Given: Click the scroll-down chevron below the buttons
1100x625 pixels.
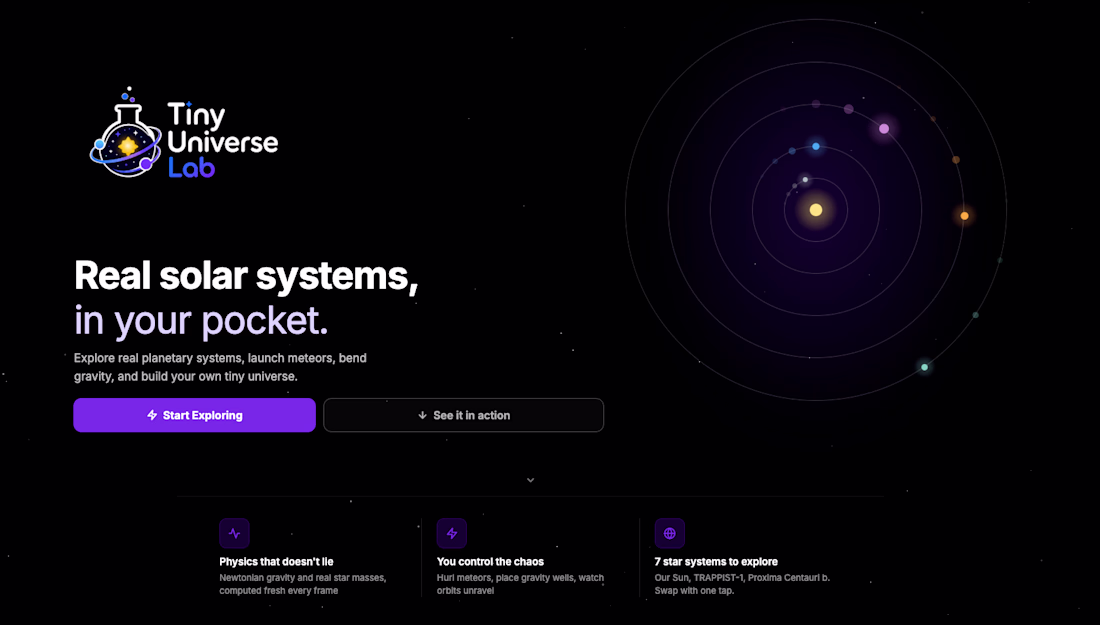Looking at the screenshot, I should point(530,480).
